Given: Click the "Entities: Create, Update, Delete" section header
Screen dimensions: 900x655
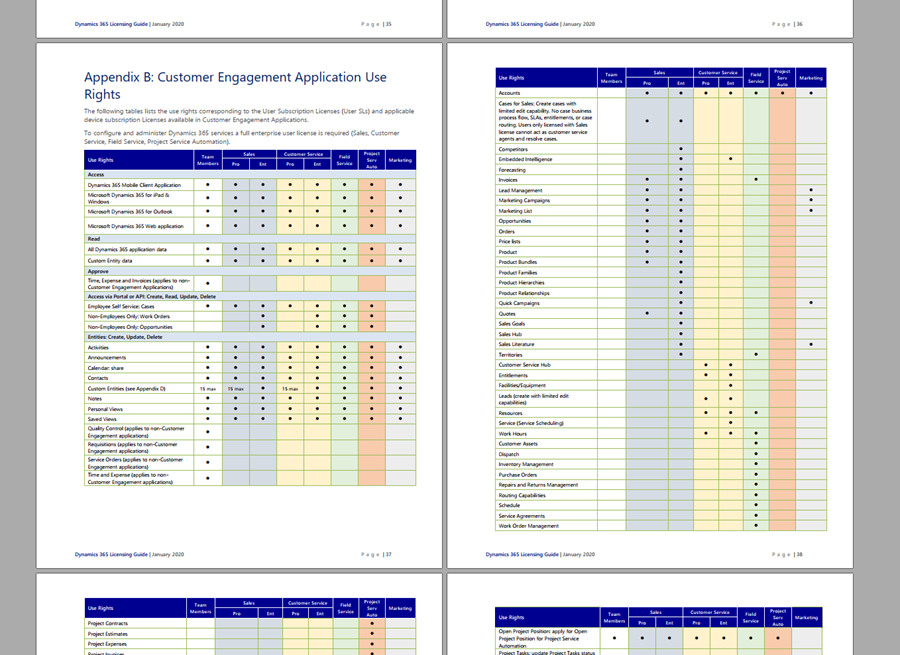Looking at the screenshot, I should coord(125,337).
